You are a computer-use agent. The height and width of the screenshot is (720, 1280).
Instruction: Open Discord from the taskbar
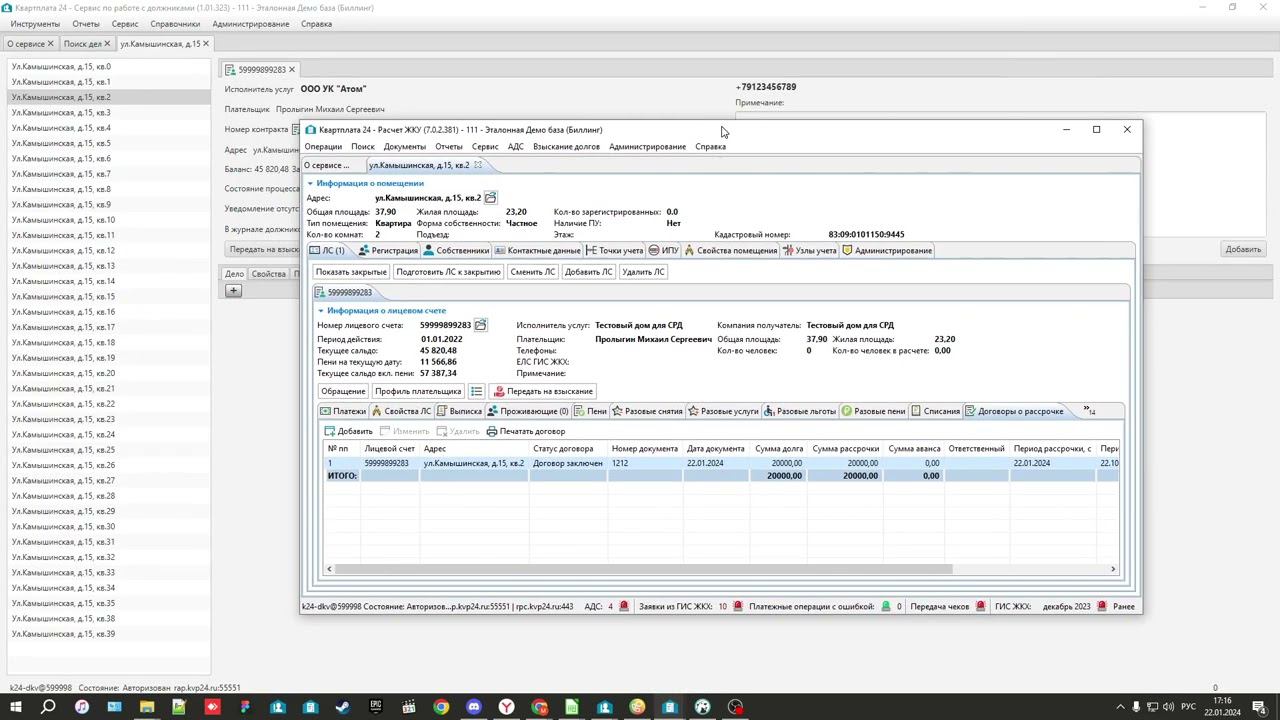click(x=474, y=707)
